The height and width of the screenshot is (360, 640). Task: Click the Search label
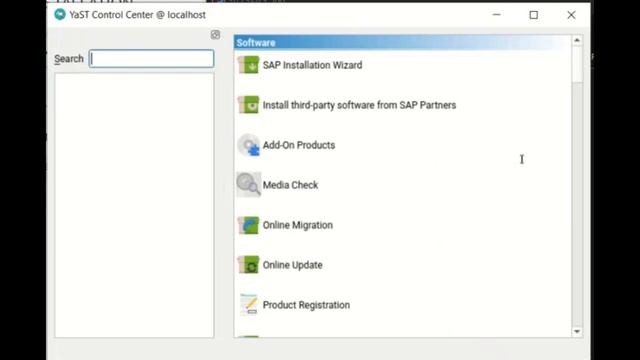coord(69,59)
